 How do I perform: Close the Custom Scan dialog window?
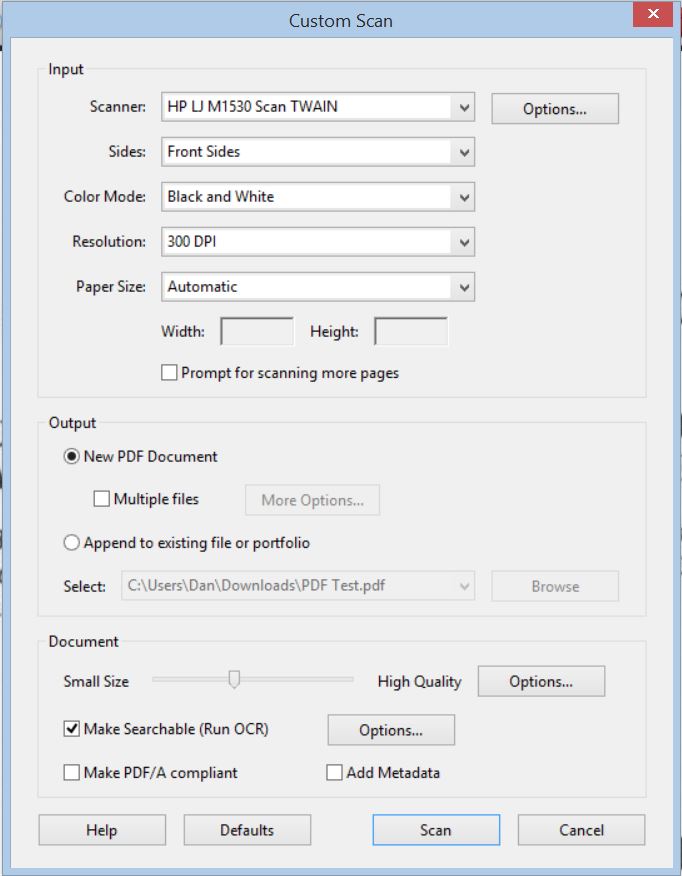(x=653, y=16)
